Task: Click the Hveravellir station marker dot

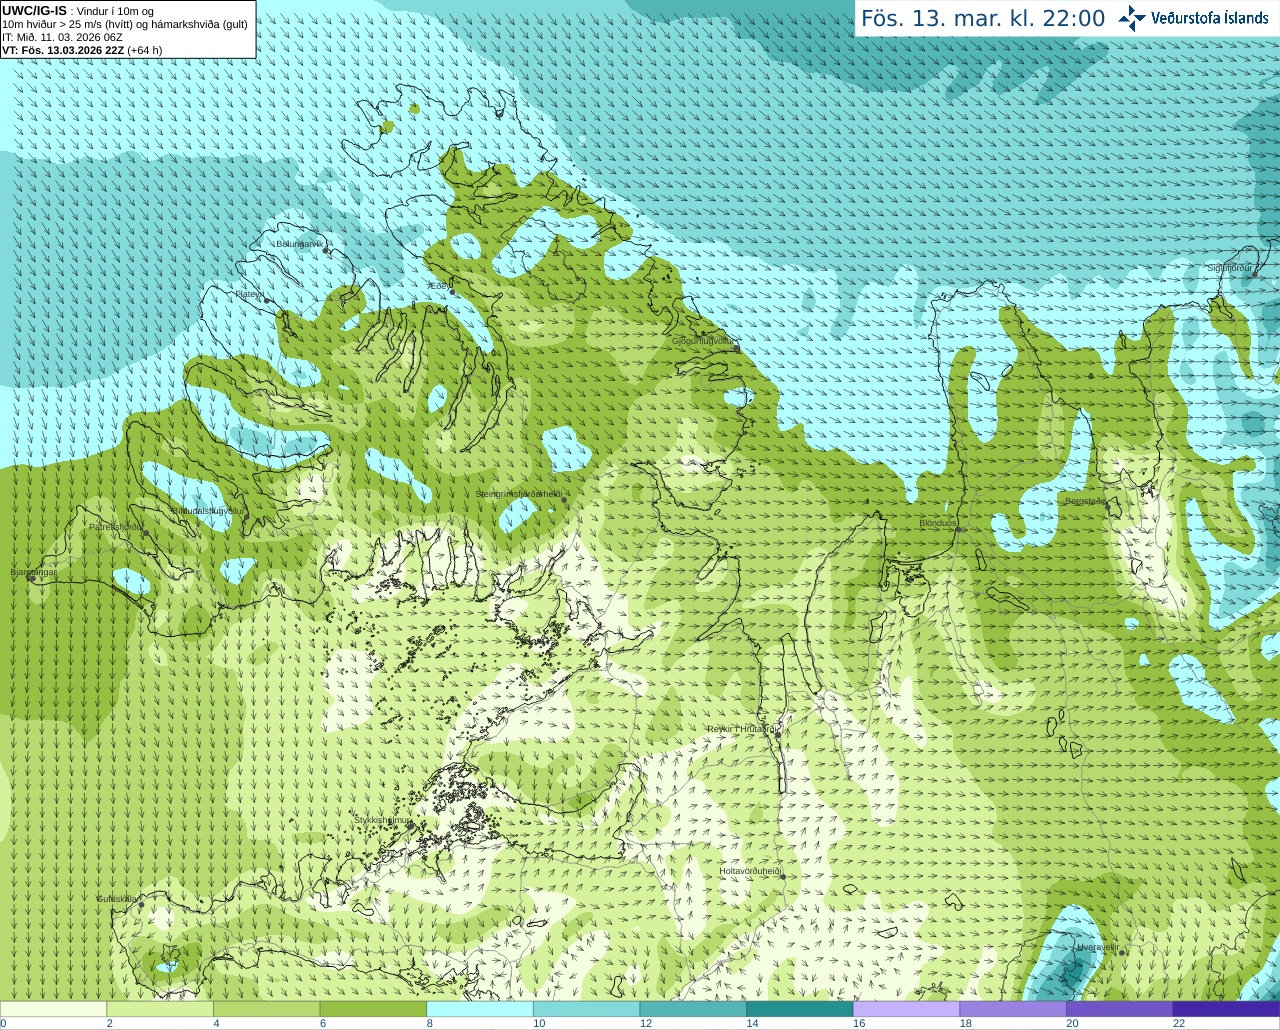Action: click(1123, 952)
